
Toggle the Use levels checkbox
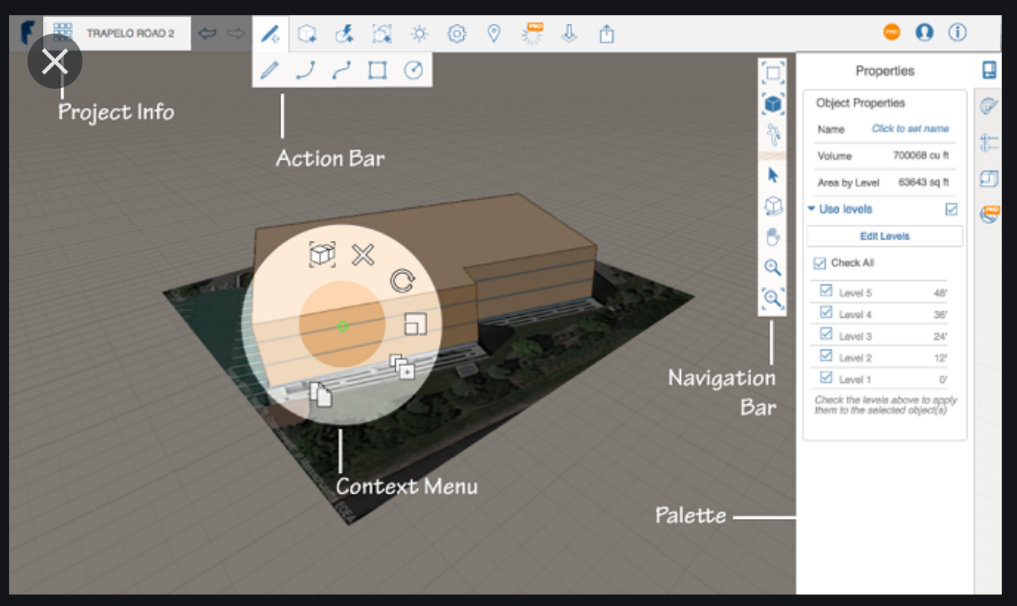click(x=951, y=209)
